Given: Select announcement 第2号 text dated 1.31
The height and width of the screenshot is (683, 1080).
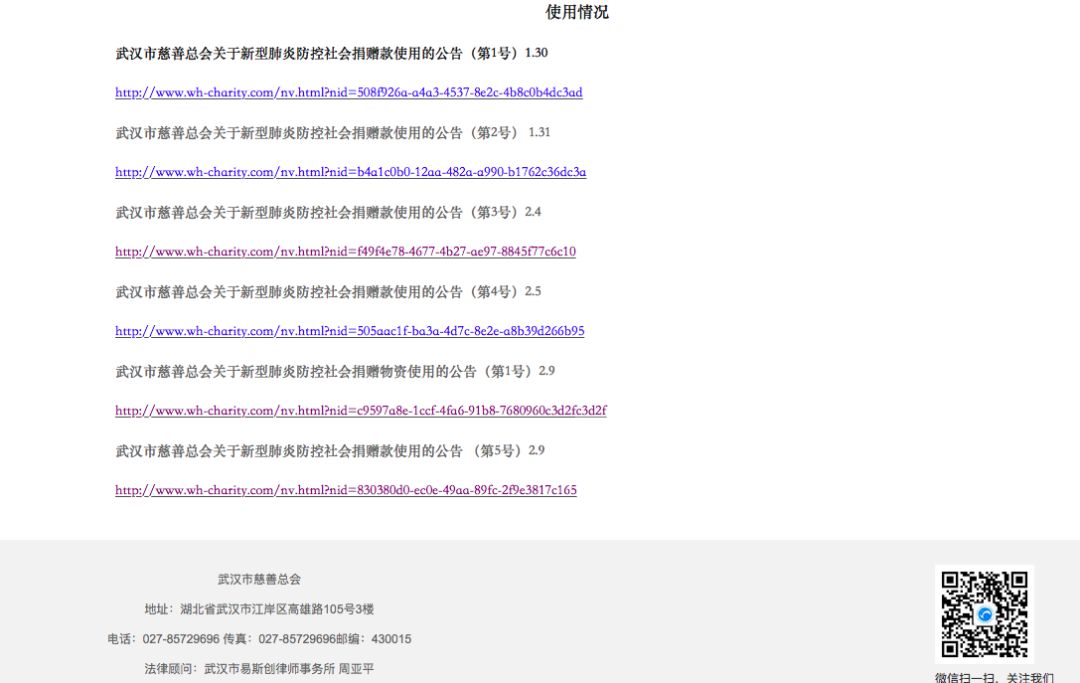Looking at the screenshot, I should tap(333, 132).
